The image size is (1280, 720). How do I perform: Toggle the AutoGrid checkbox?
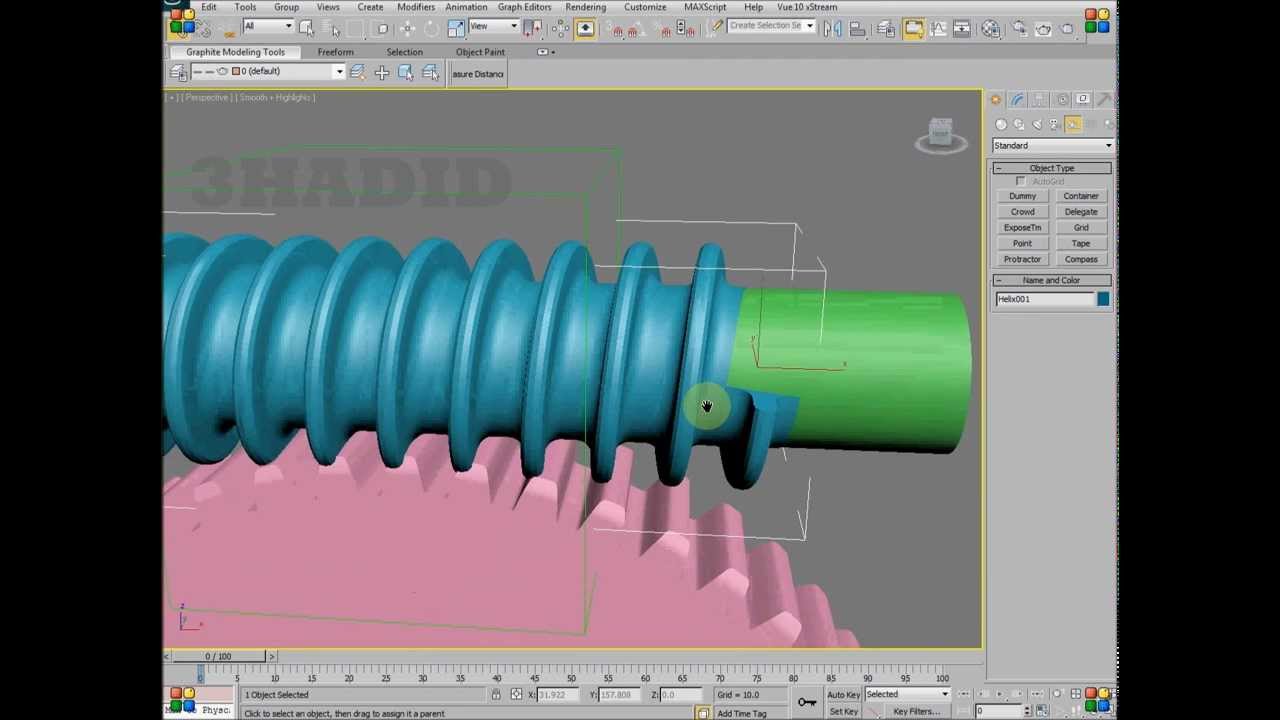[1020, 181]
